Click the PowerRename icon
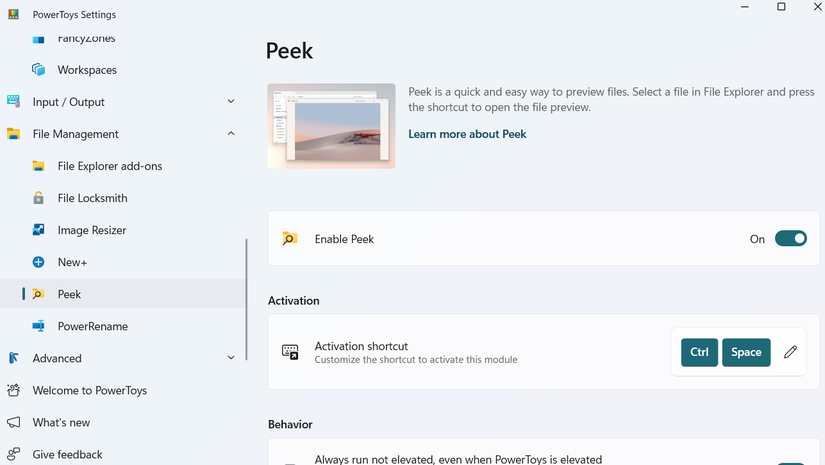 (38, 326)
